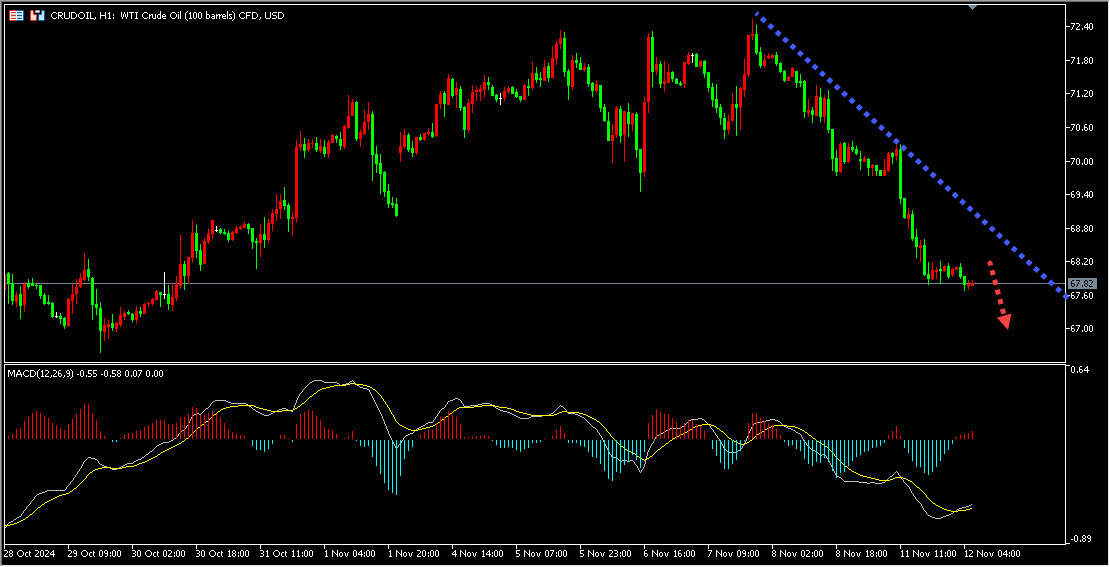Click the 67.00 price scale label
The image size is (1110, 567).
tap(1081, 329)
